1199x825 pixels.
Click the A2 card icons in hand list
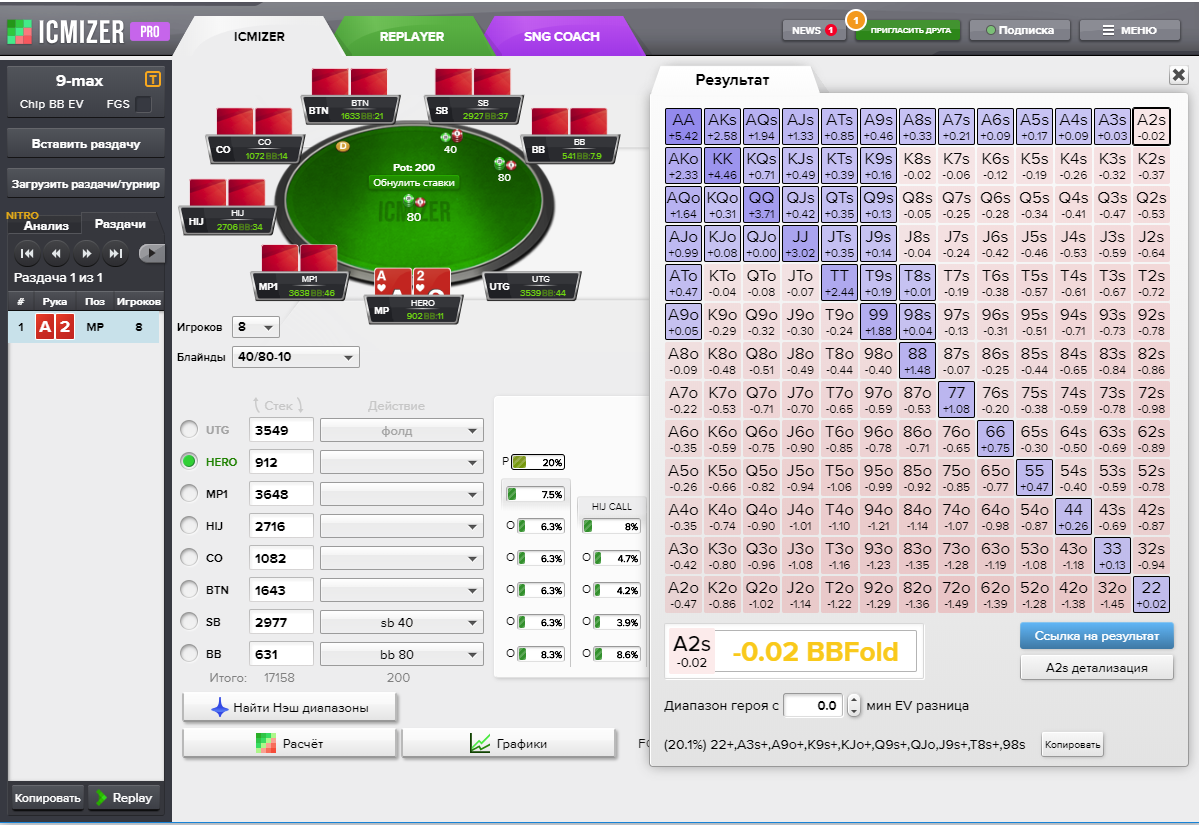point(55,327)
